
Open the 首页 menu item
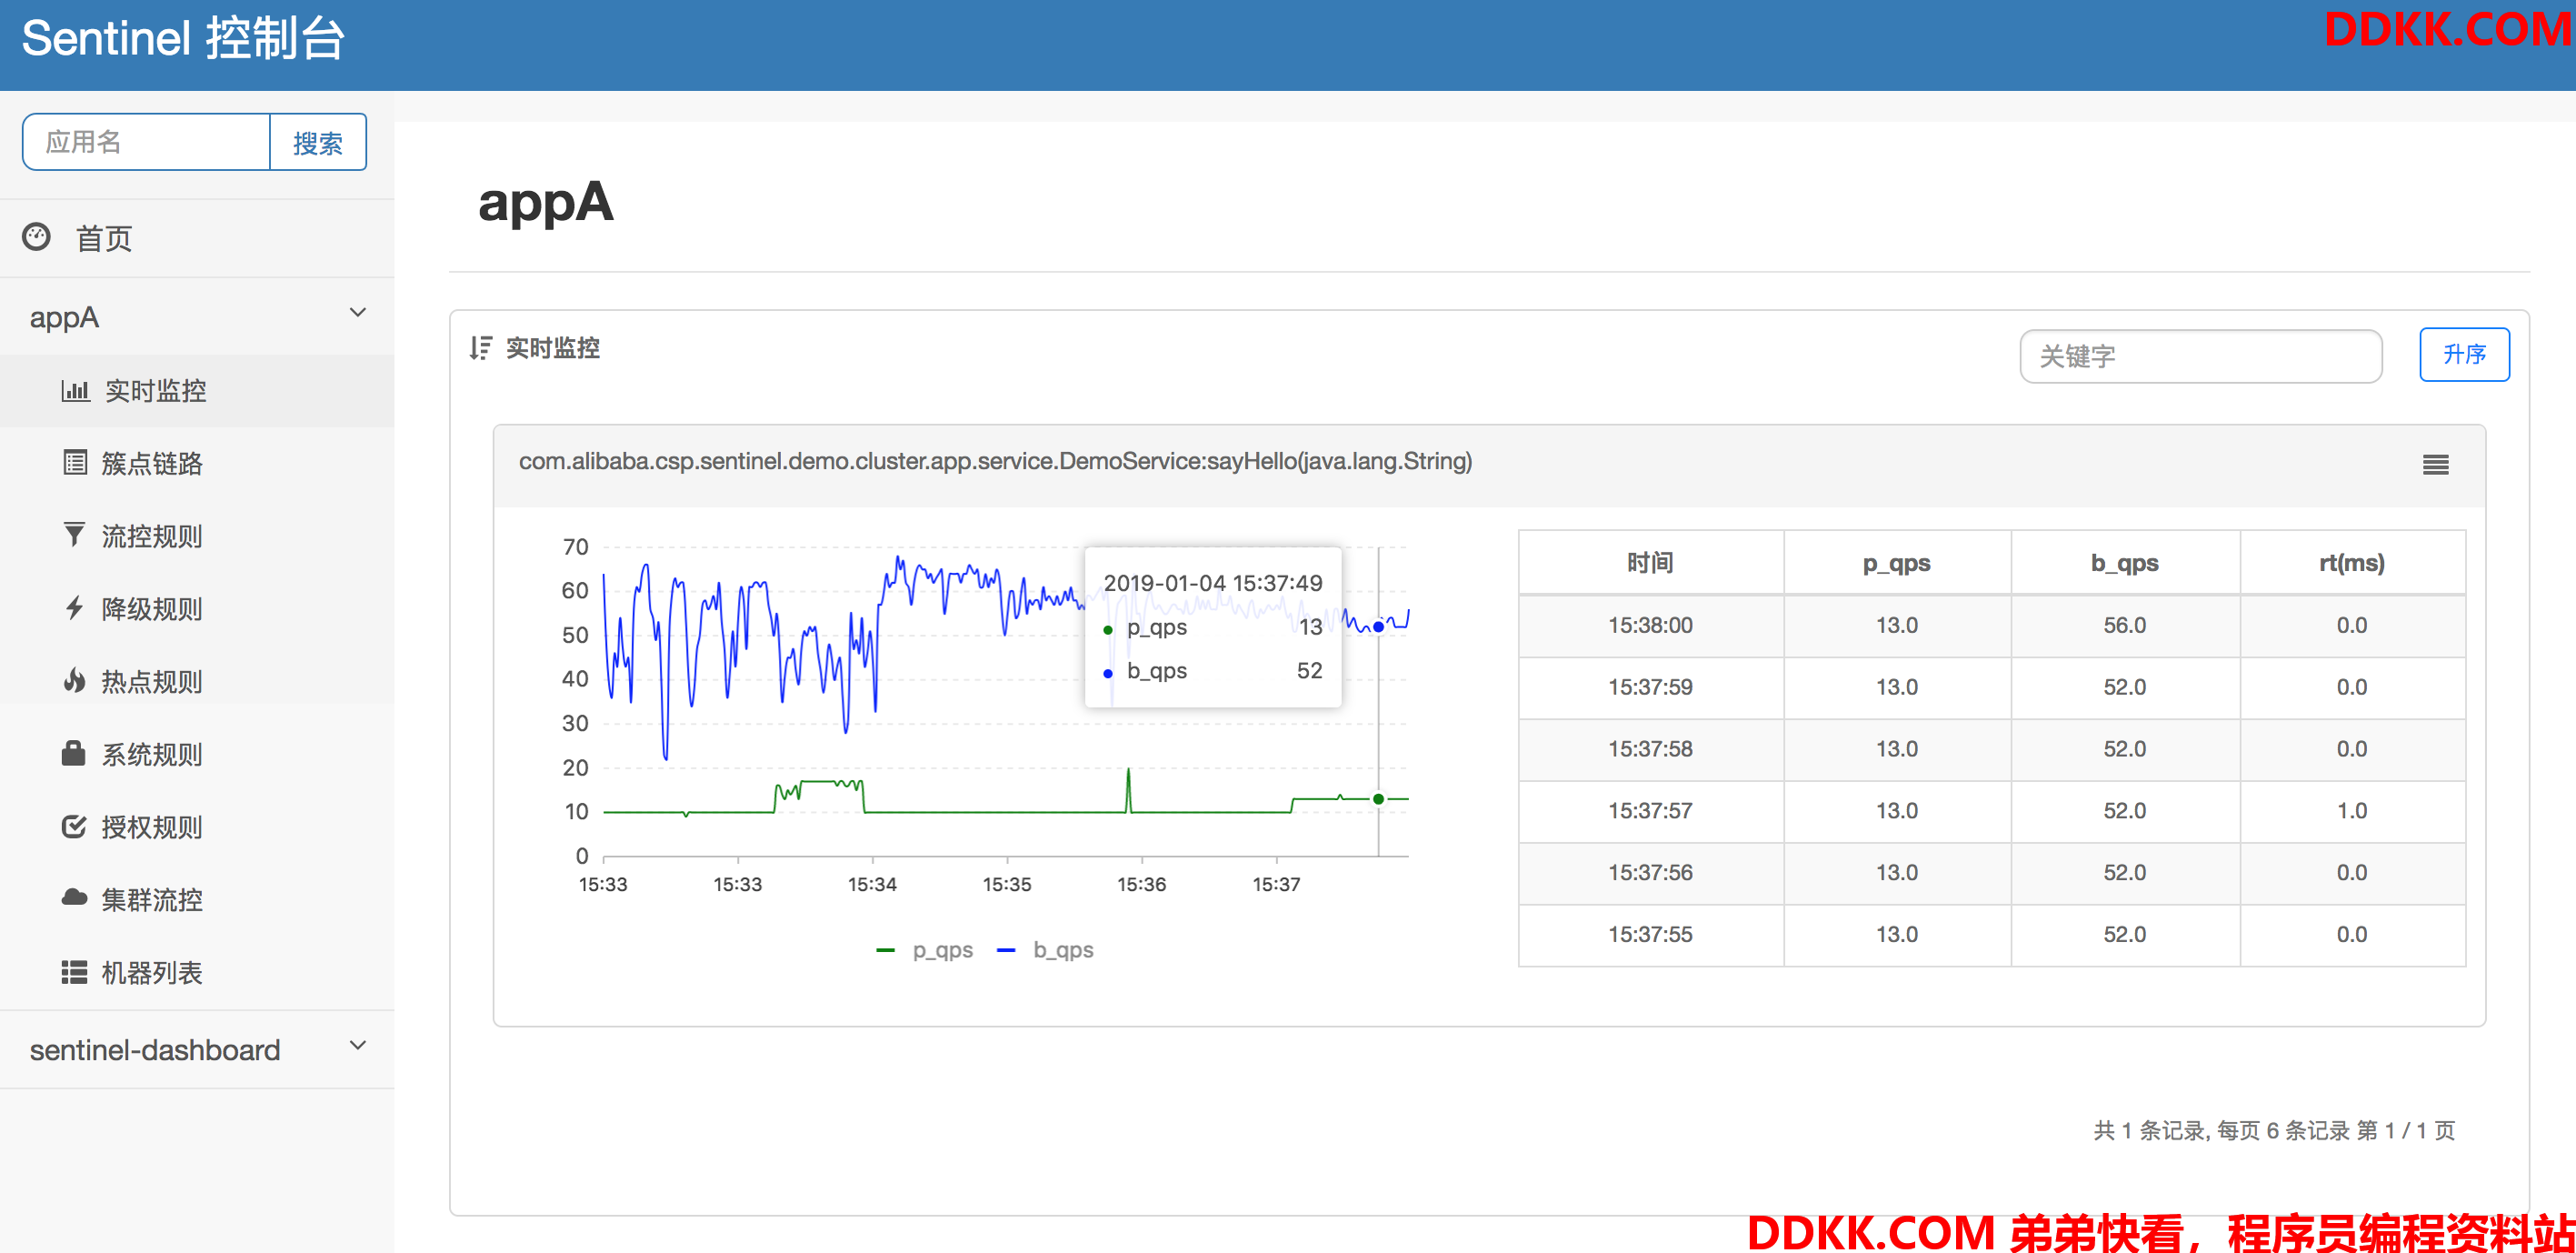tap(197, 238)
